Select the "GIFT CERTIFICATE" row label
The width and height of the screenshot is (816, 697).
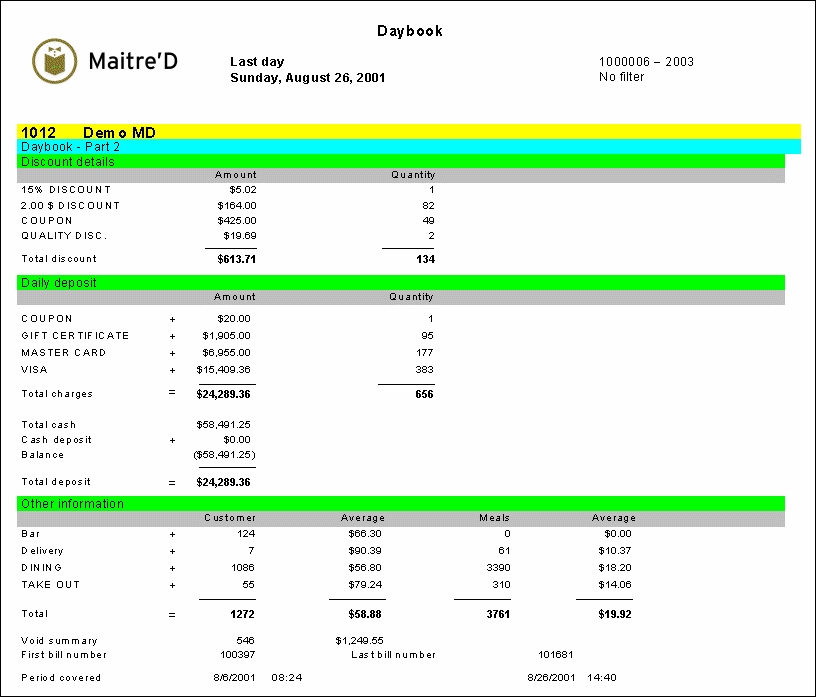pyautogui.click(x=75, y=336)
